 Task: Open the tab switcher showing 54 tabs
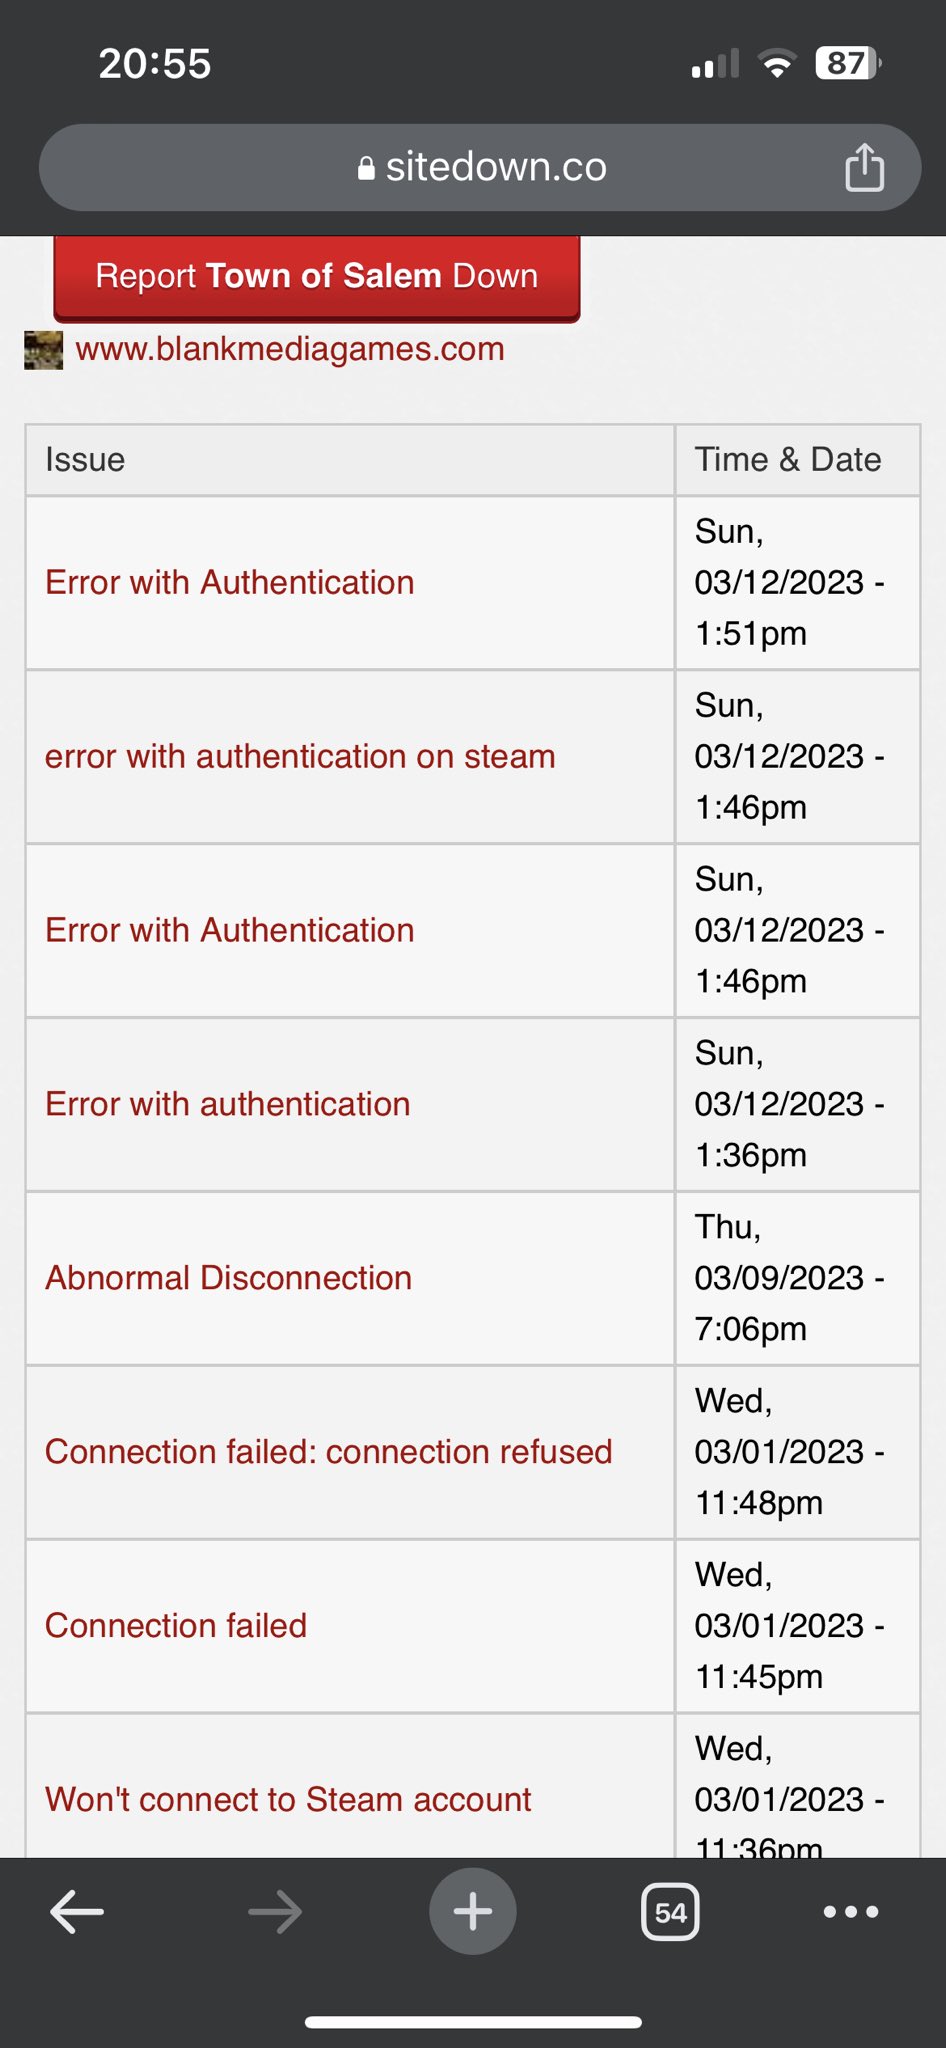click(x=670, y=1912)
